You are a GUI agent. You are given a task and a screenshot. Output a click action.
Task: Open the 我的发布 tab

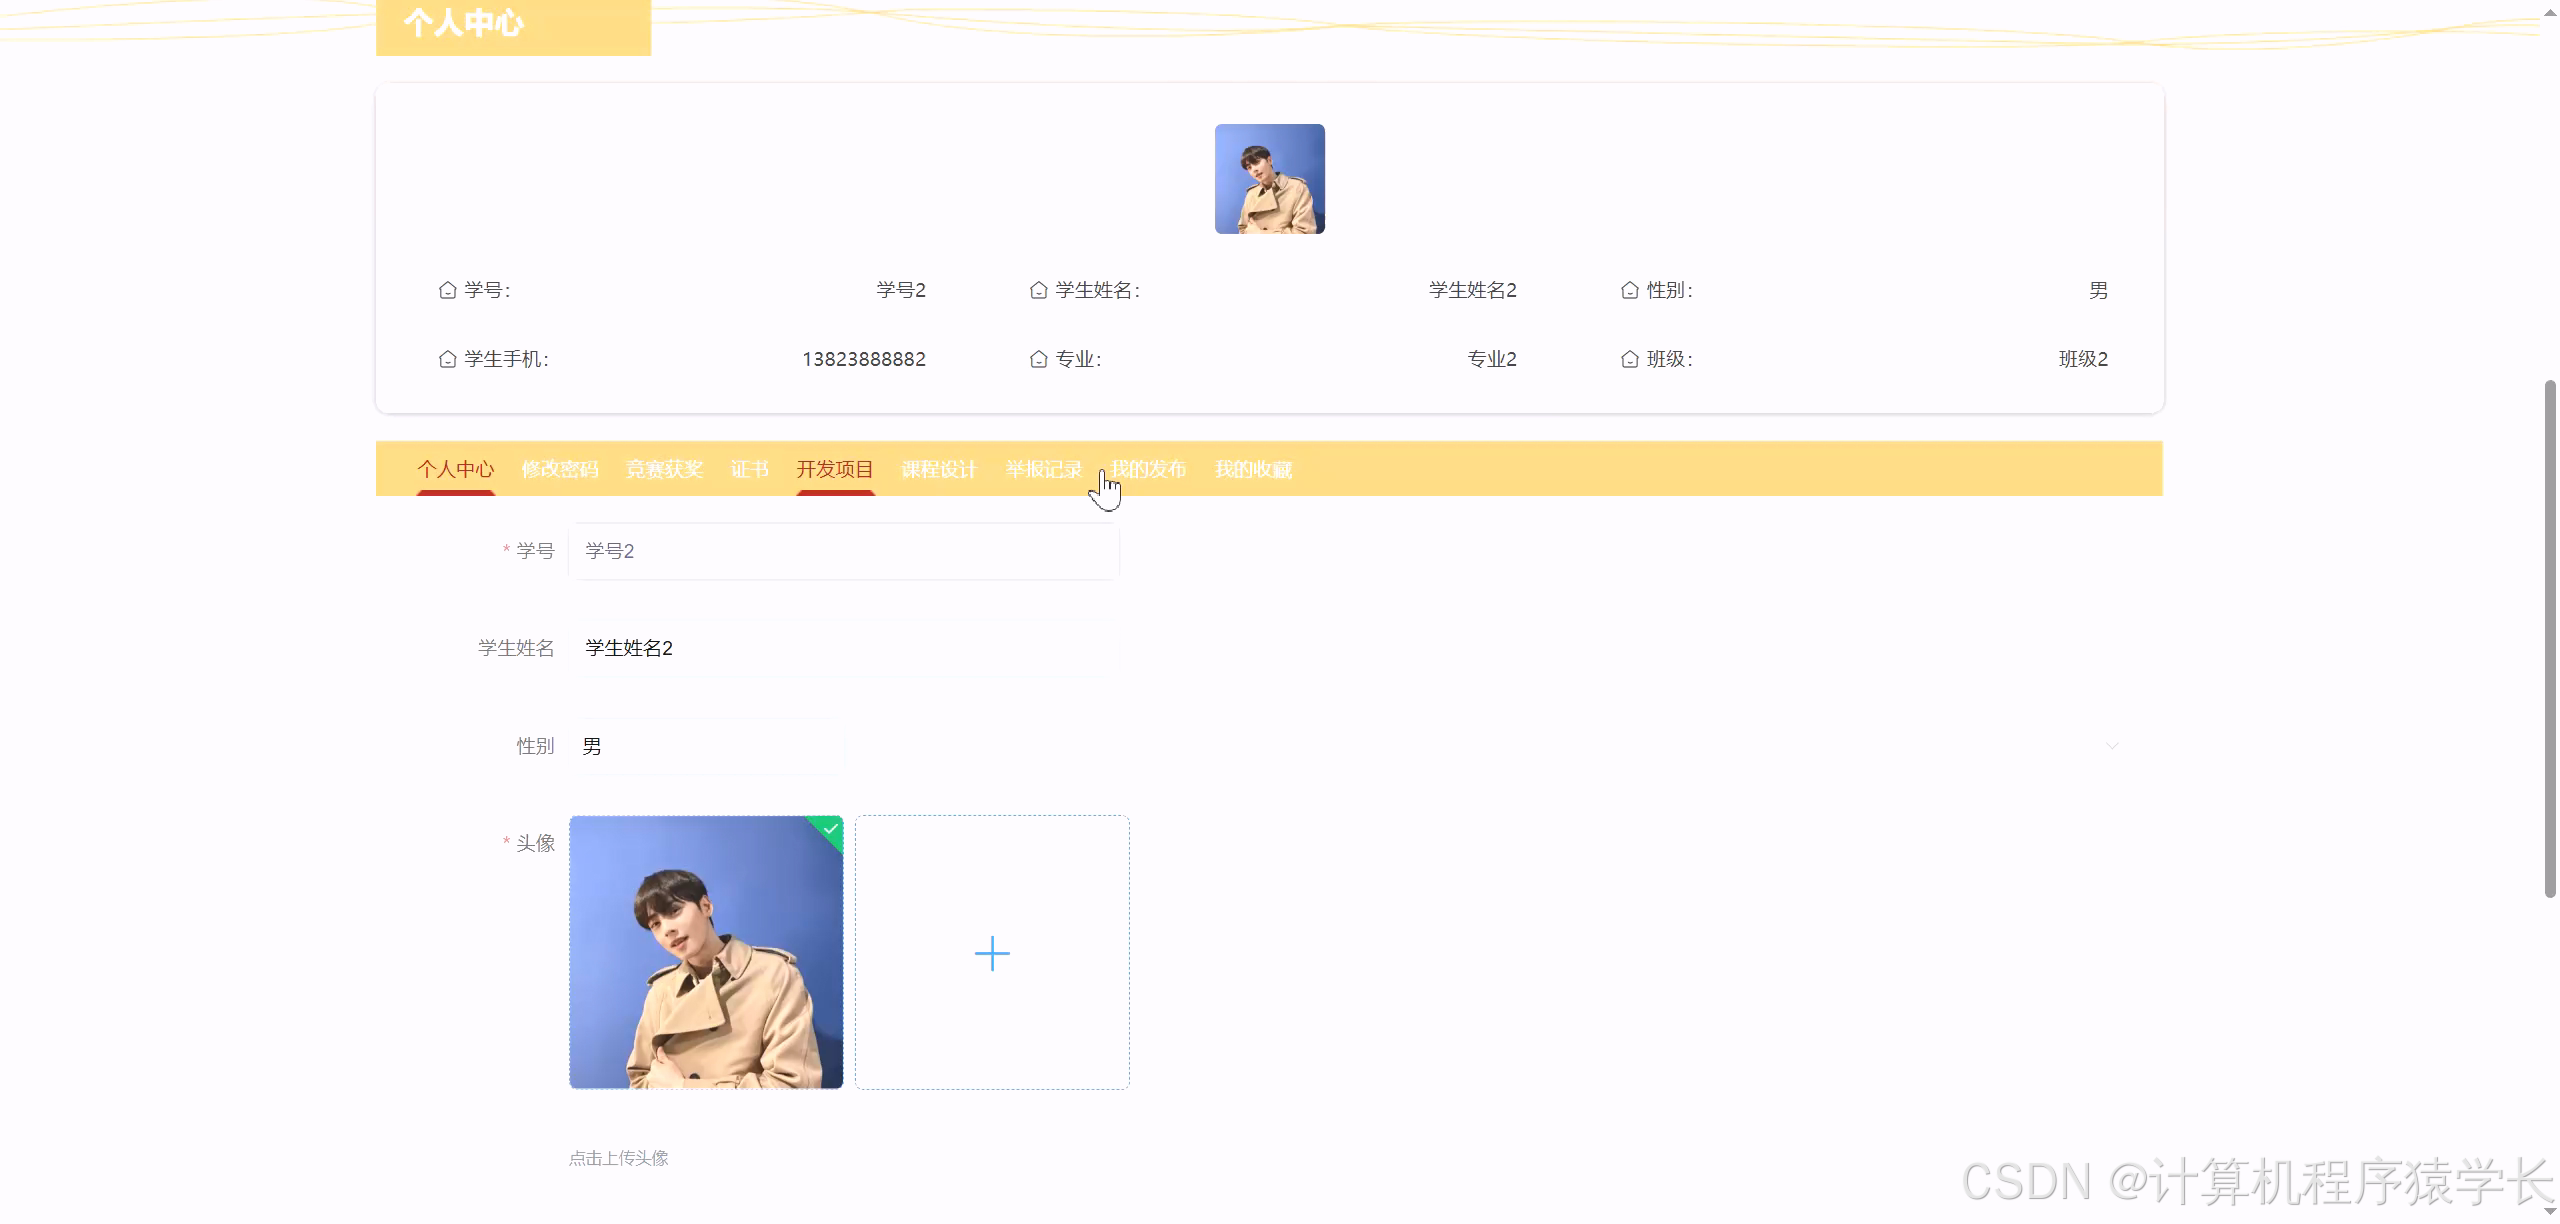tap(1148, 469)
